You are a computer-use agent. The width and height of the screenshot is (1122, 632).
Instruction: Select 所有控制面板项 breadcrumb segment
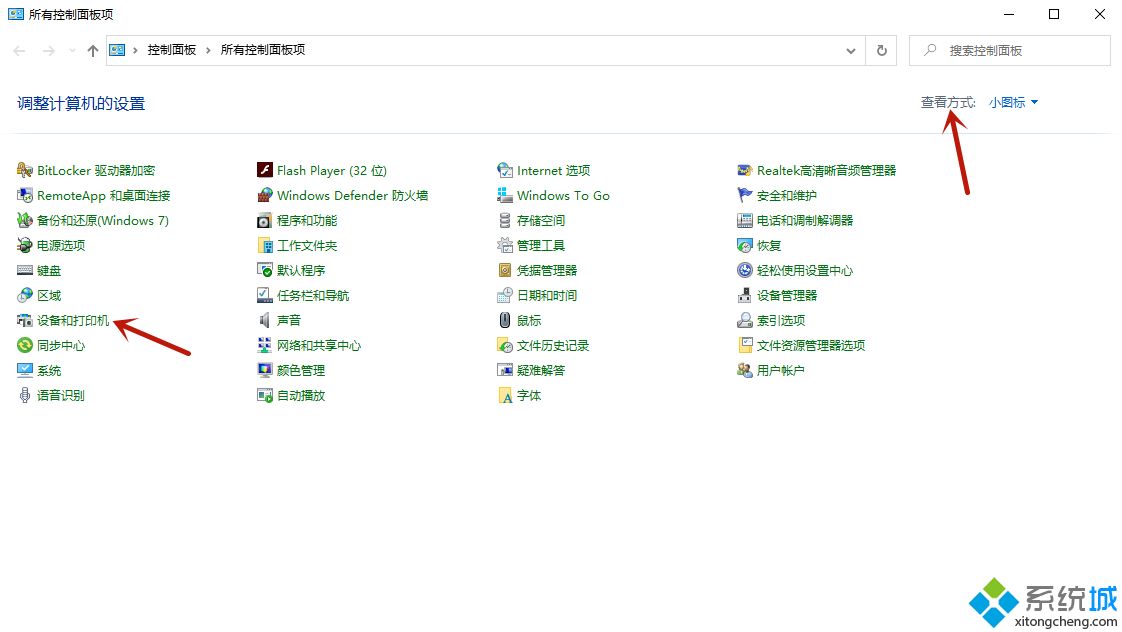click(x=263, y=50)
